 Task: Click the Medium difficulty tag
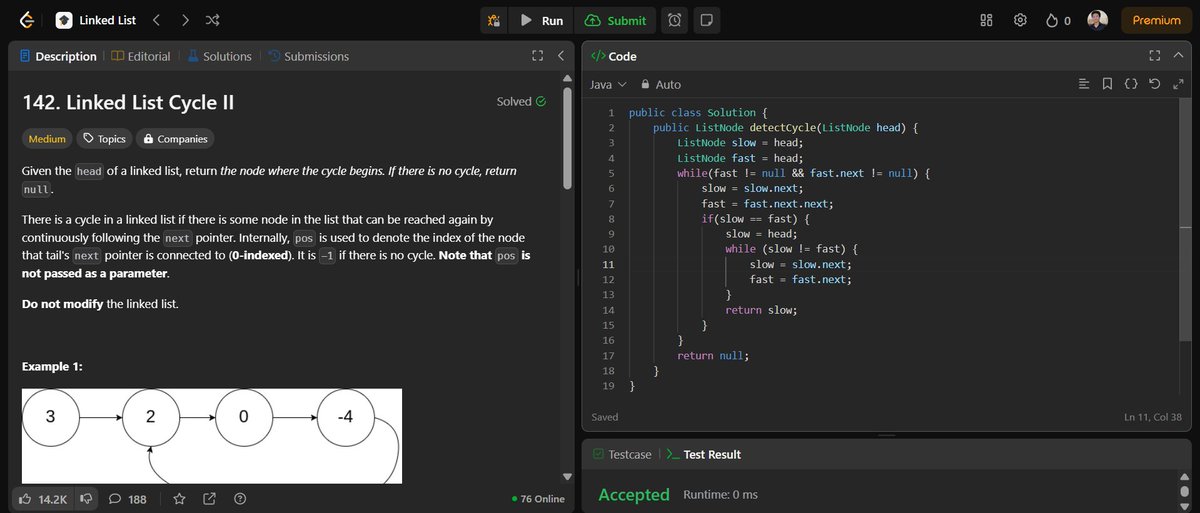(x=48, y=139)
